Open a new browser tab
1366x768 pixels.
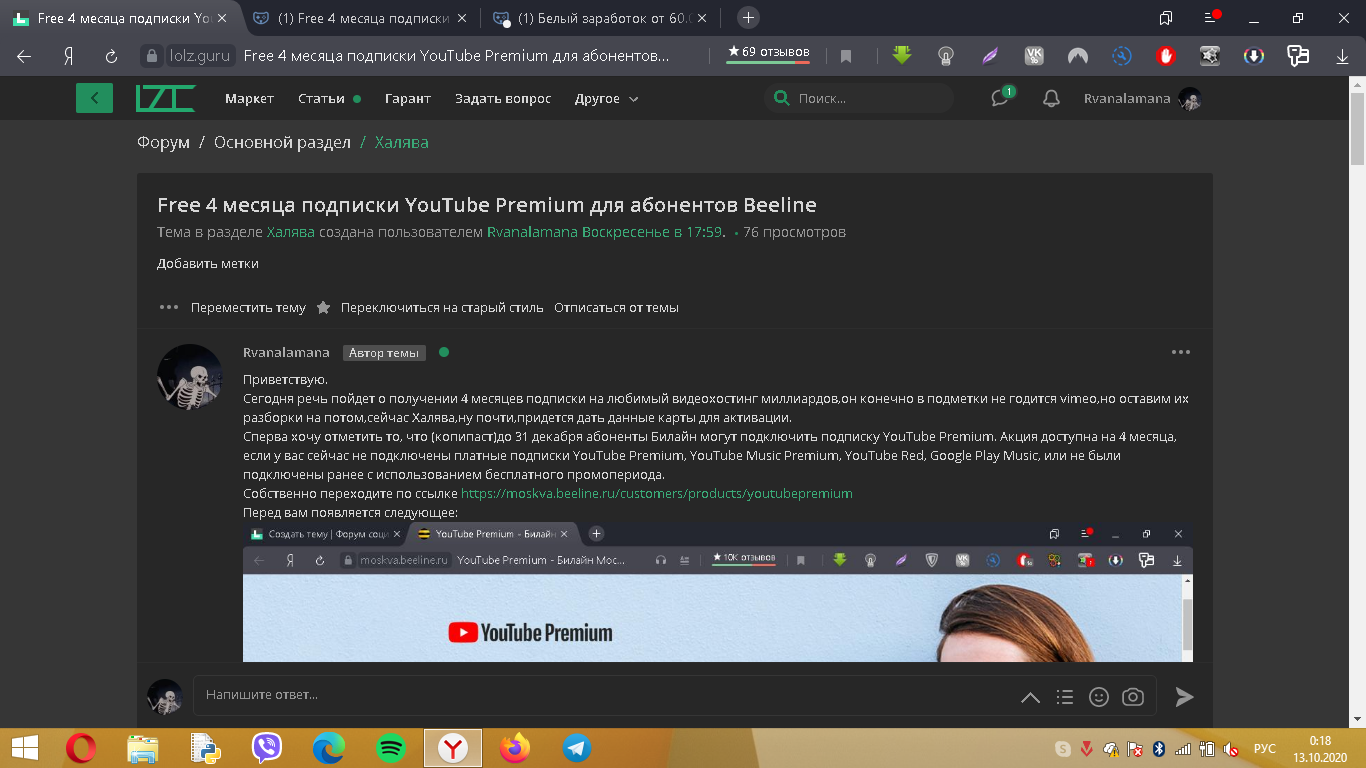point(748,18)
